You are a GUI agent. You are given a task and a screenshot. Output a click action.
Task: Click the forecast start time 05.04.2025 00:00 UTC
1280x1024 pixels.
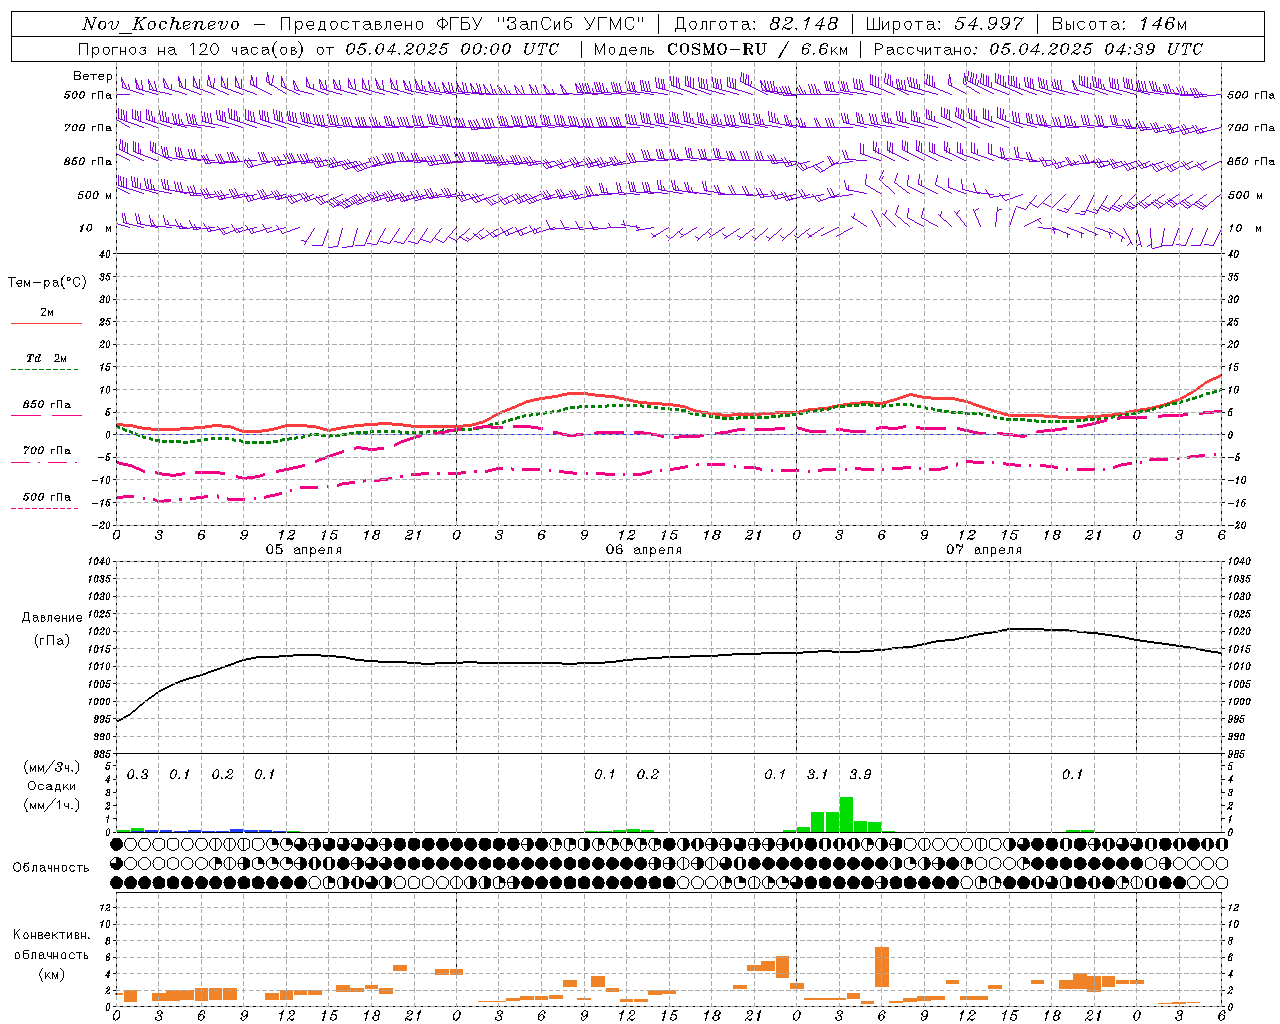coord(452,49)
